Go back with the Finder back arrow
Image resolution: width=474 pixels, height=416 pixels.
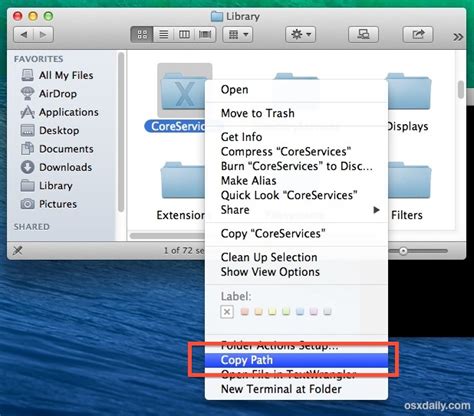point(24,34)
